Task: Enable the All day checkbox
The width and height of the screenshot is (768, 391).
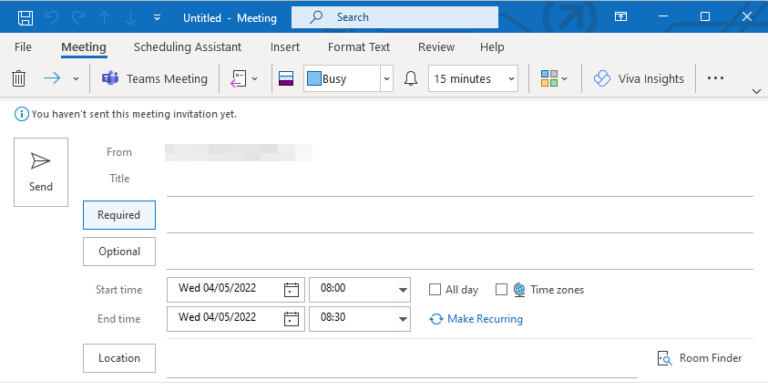Action: [434, 290]
